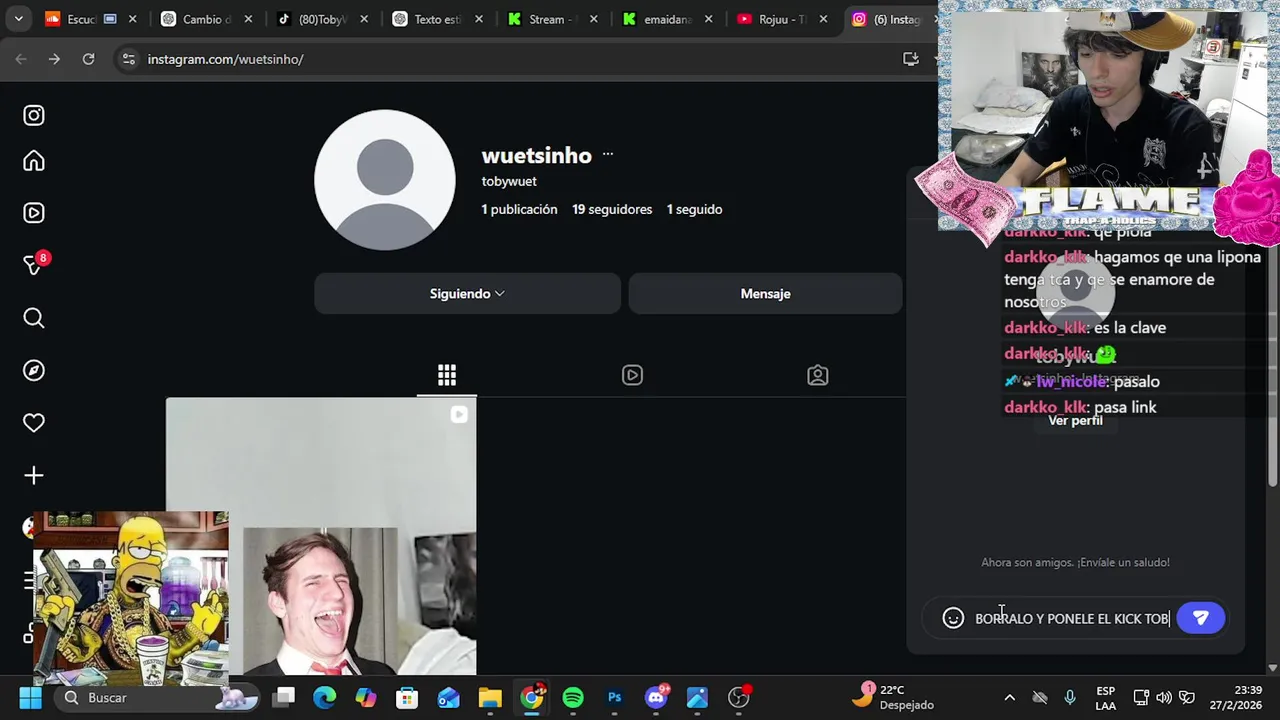Go forward with browser forward arrow

[x=54, y=59]
